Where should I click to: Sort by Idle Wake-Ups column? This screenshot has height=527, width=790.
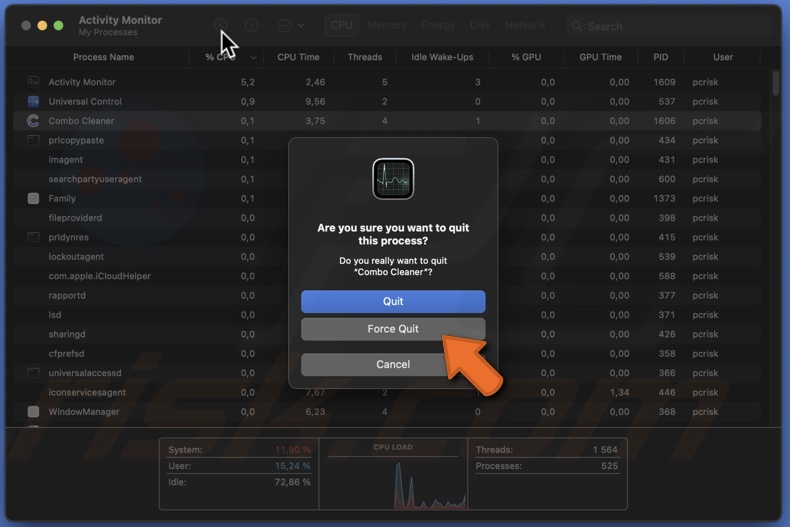[x=442, y=57]
